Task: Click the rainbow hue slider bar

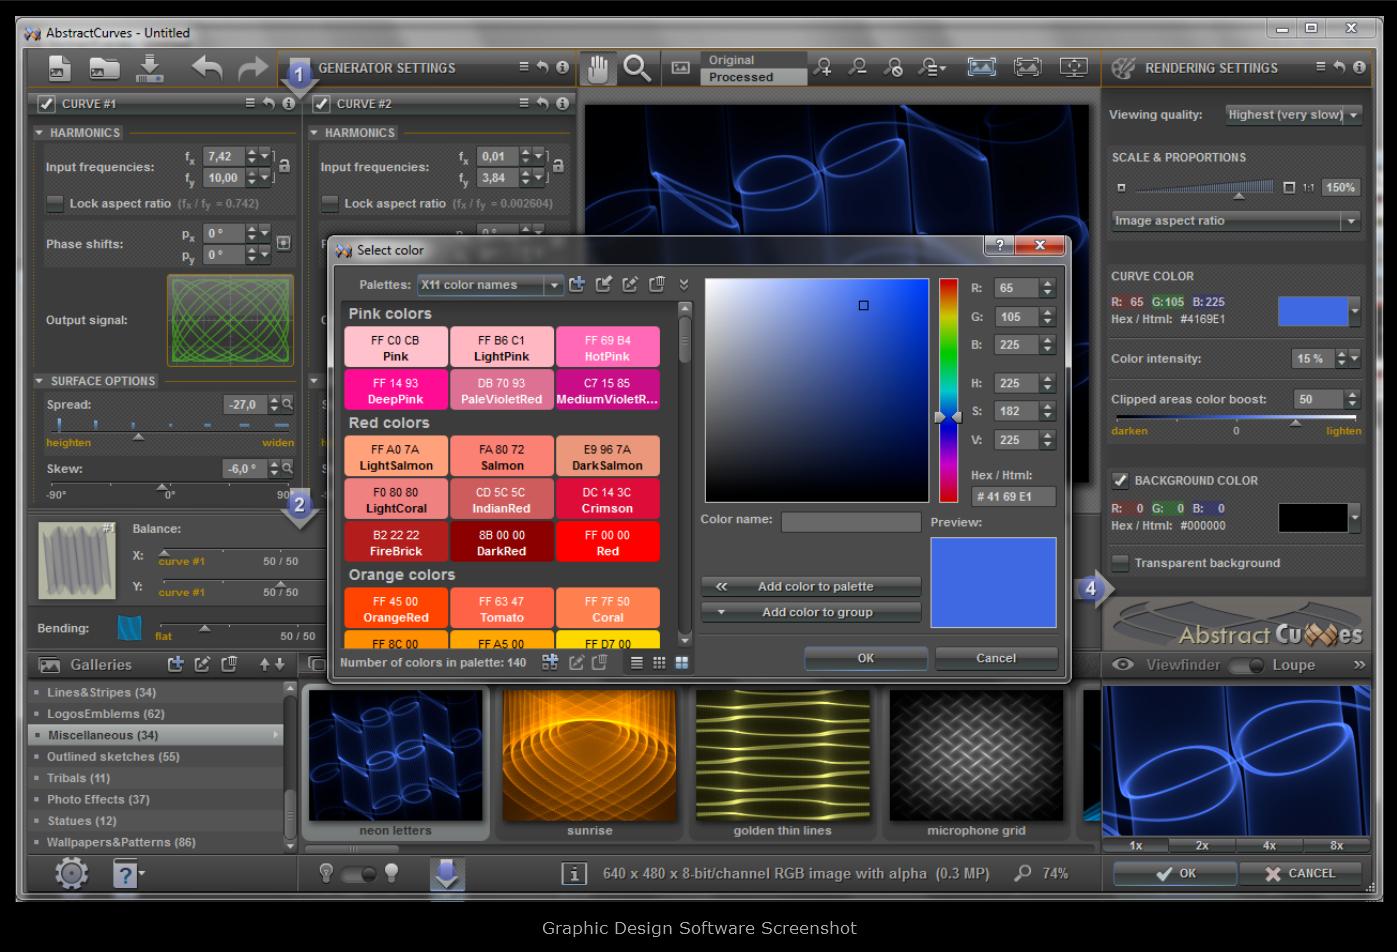Action: 948,391
